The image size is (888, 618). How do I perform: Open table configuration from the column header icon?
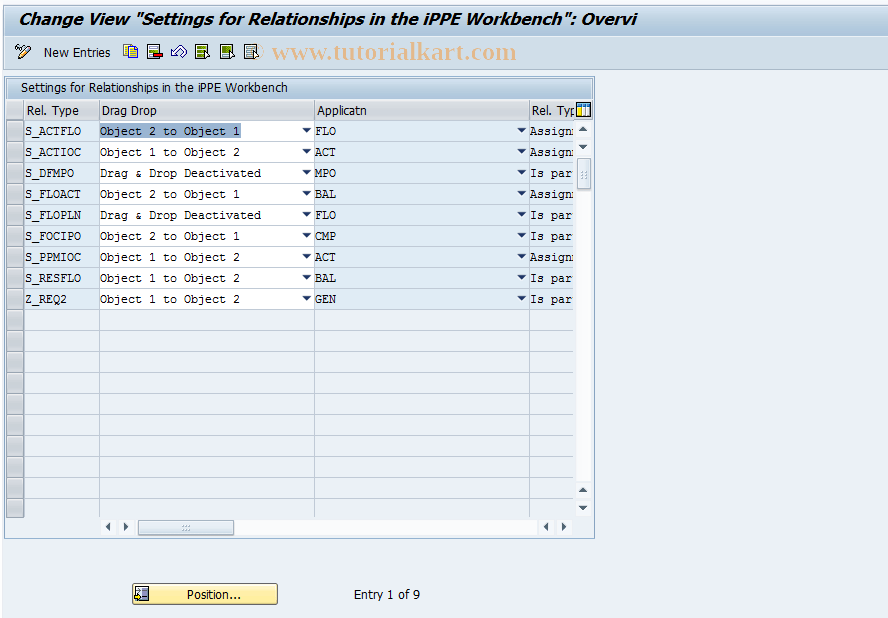click(581, 110)
